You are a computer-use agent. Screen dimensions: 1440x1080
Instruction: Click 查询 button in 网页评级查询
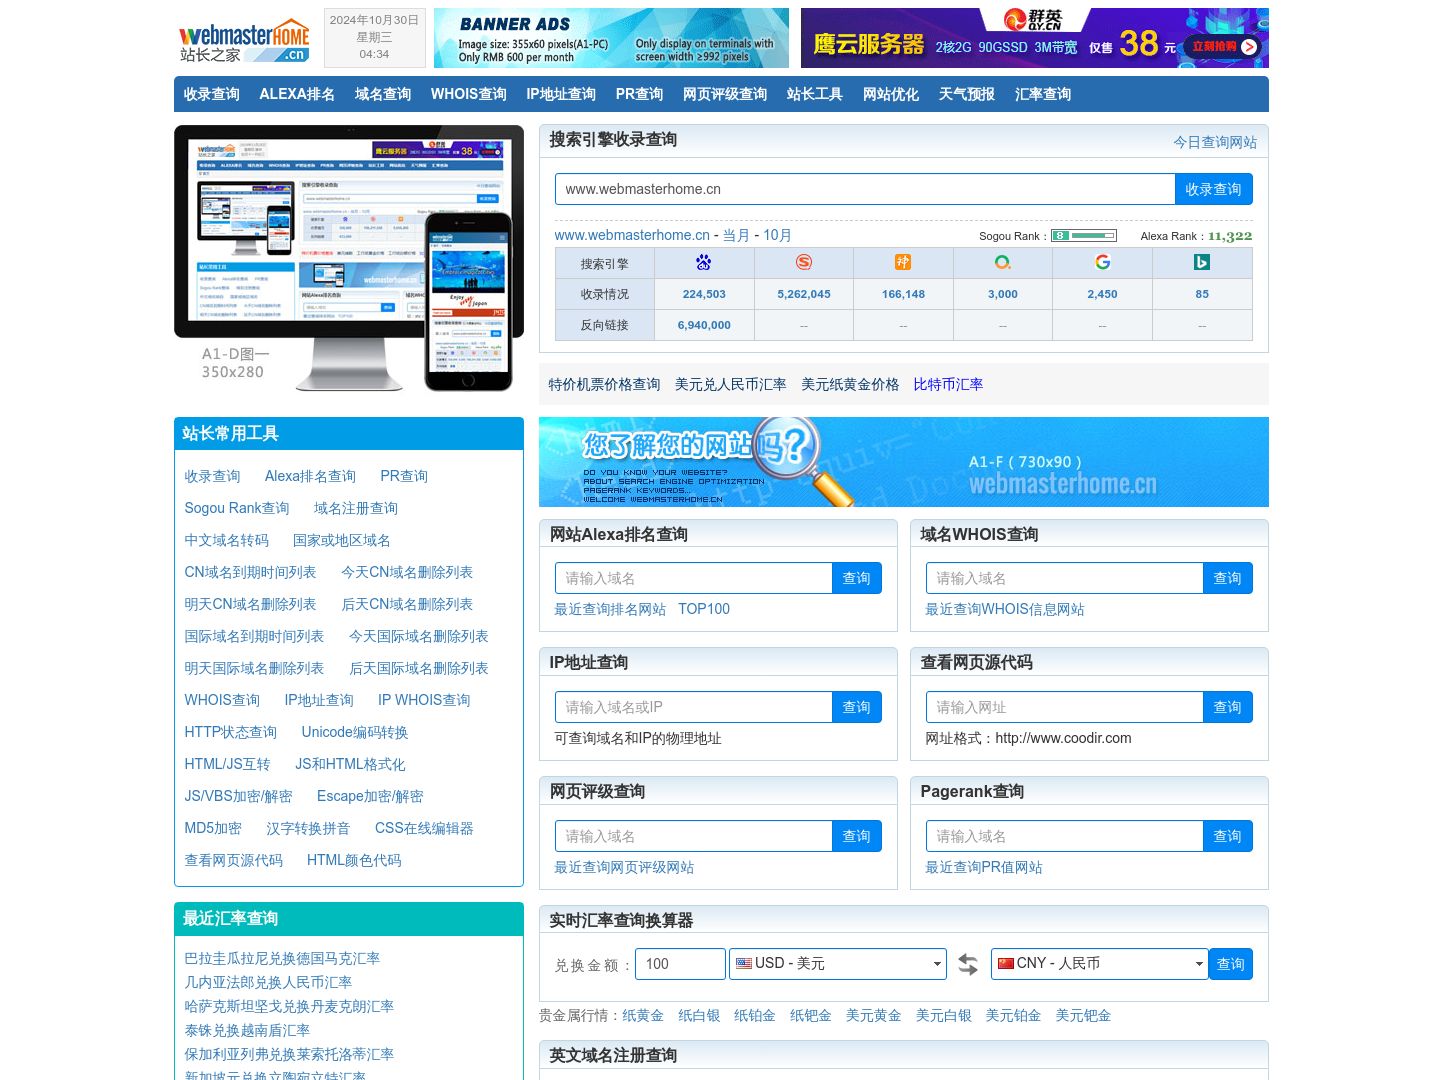pos(856,836)
